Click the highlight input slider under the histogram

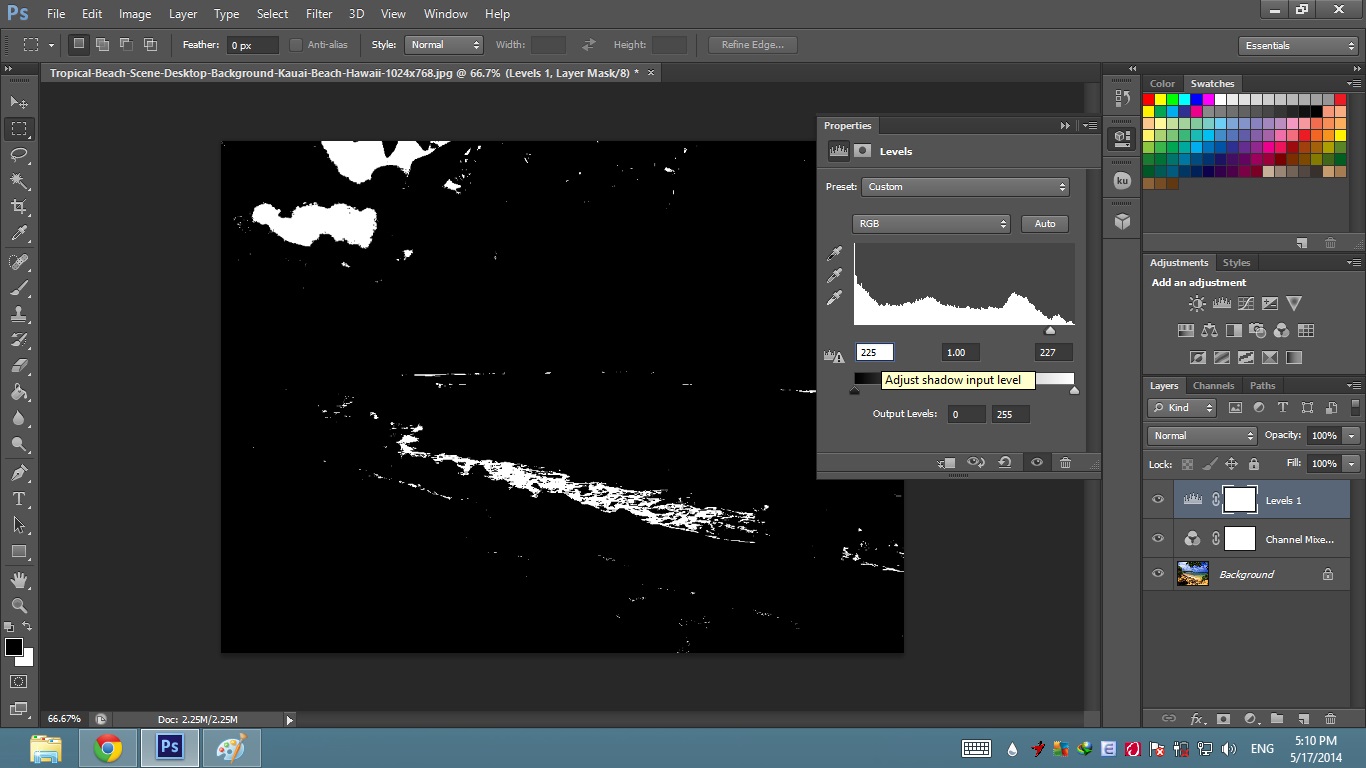coord(1050,330)
